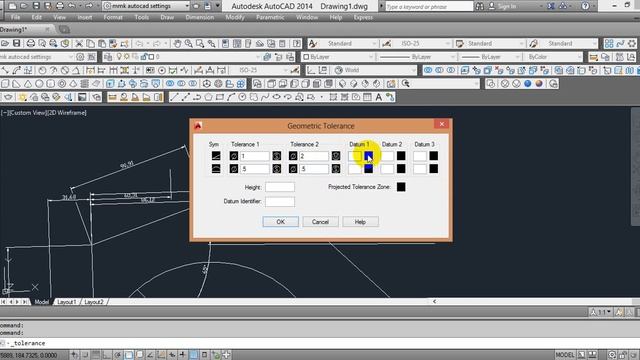Expand the World UCS dropdown
Image resolution: width=640 pixels, height=360 pixels.
pos(413,70)
